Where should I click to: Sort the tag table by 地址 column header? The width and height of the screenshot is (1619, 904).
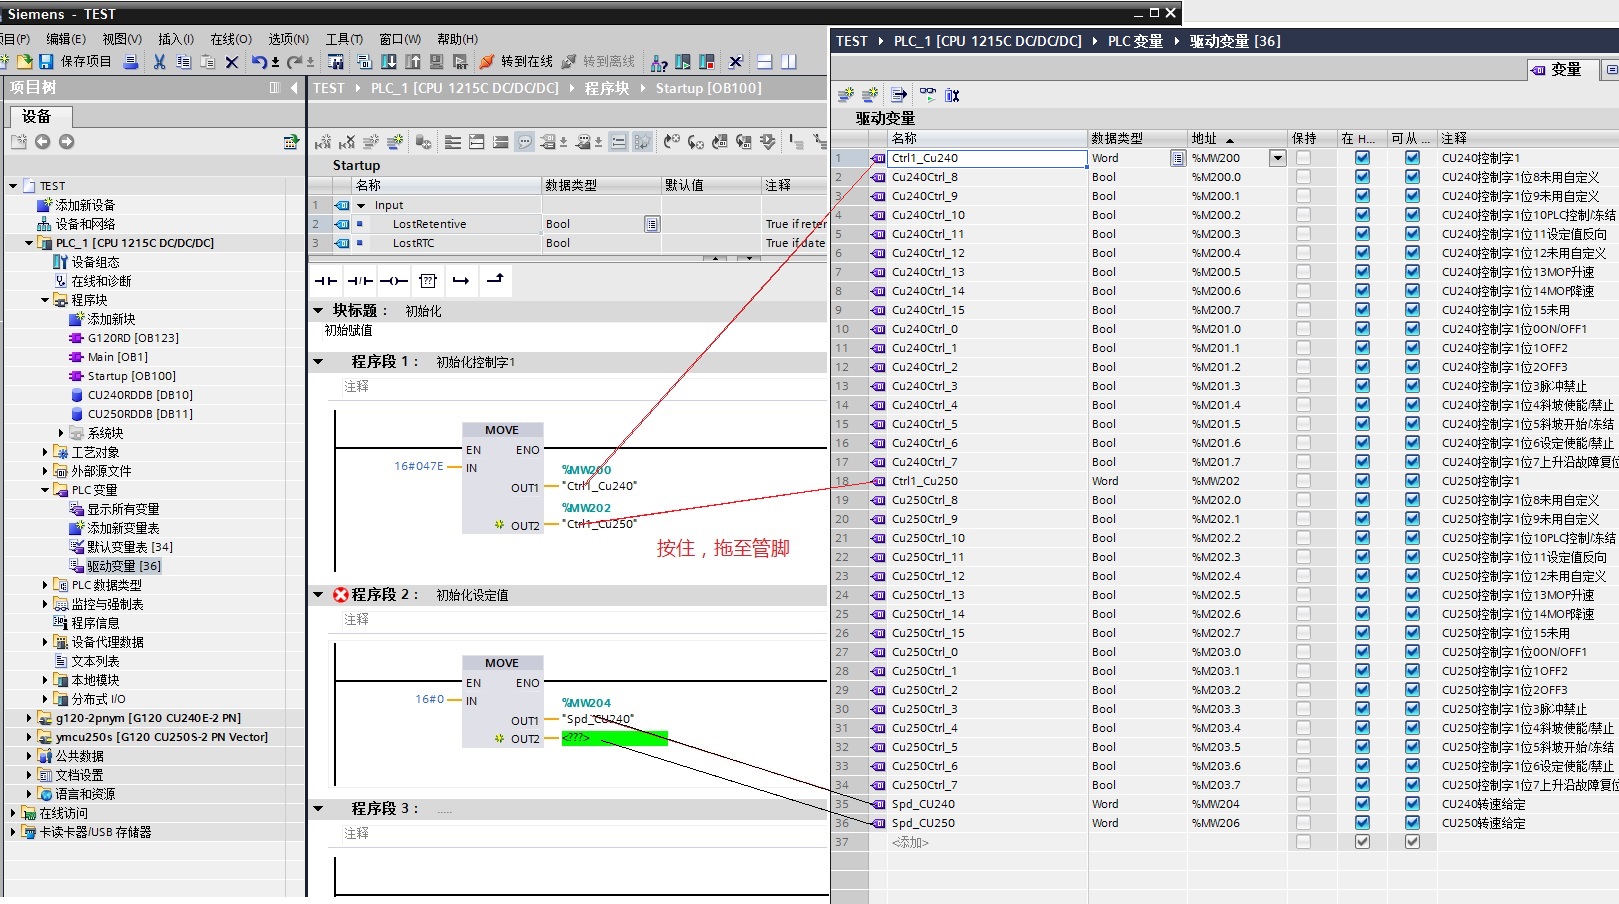tap(1237, 138)
